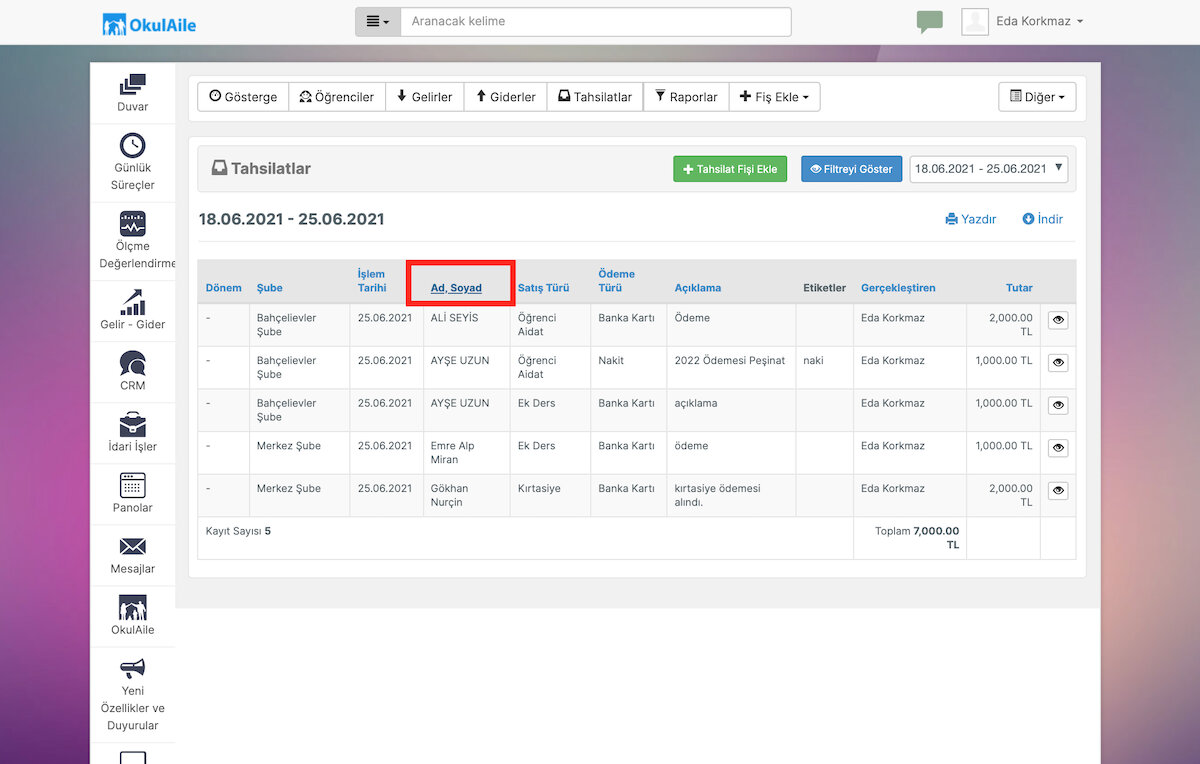The image size is (1200, 764).
Task: Click the Aranacak kelime search field
Action: point(596,22)
